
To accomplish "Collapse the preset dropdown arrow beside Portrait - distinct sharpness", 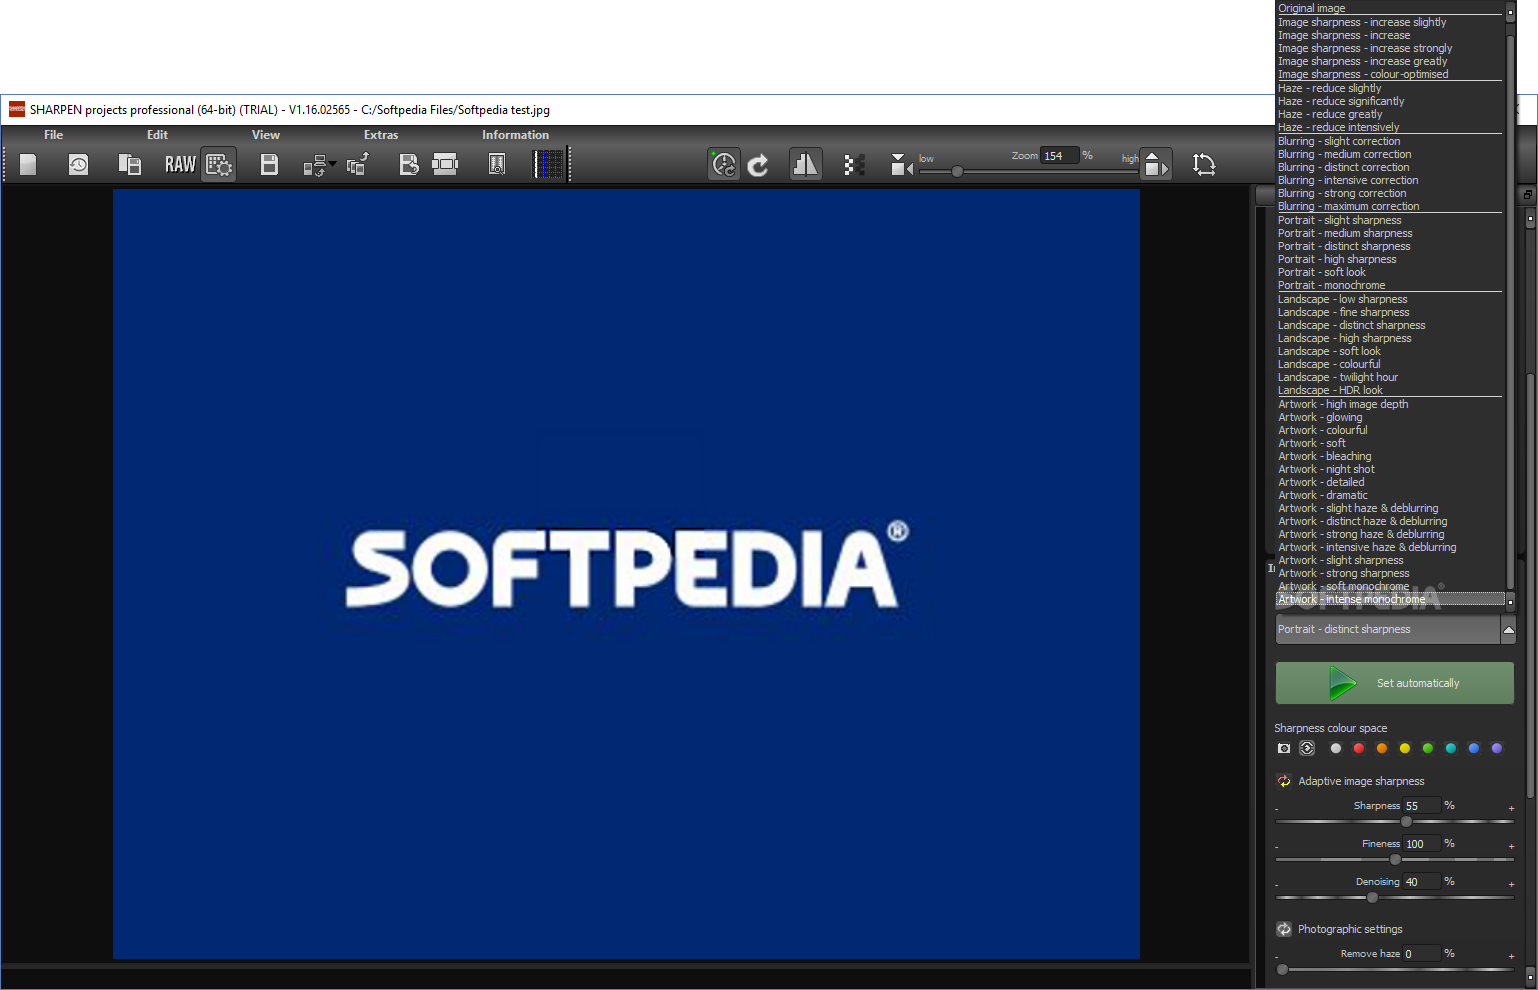I will click(x=1509, y=629).
